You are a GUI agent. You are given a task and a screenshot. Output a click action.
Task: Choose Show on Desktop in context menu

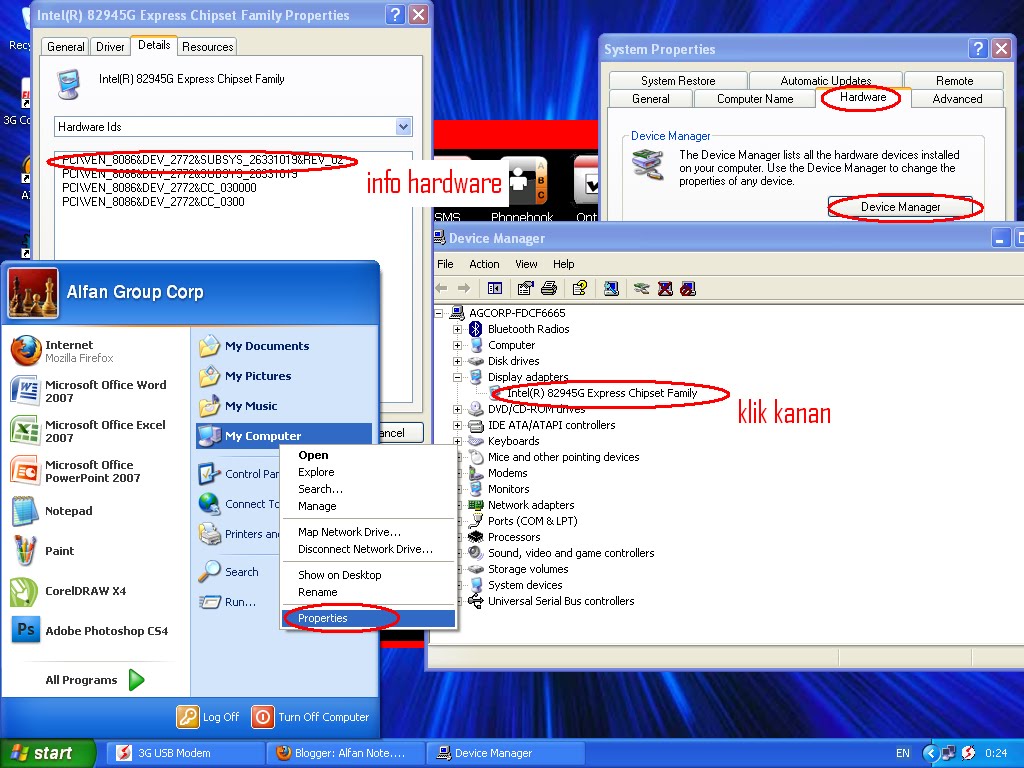(x=368, y=575)
